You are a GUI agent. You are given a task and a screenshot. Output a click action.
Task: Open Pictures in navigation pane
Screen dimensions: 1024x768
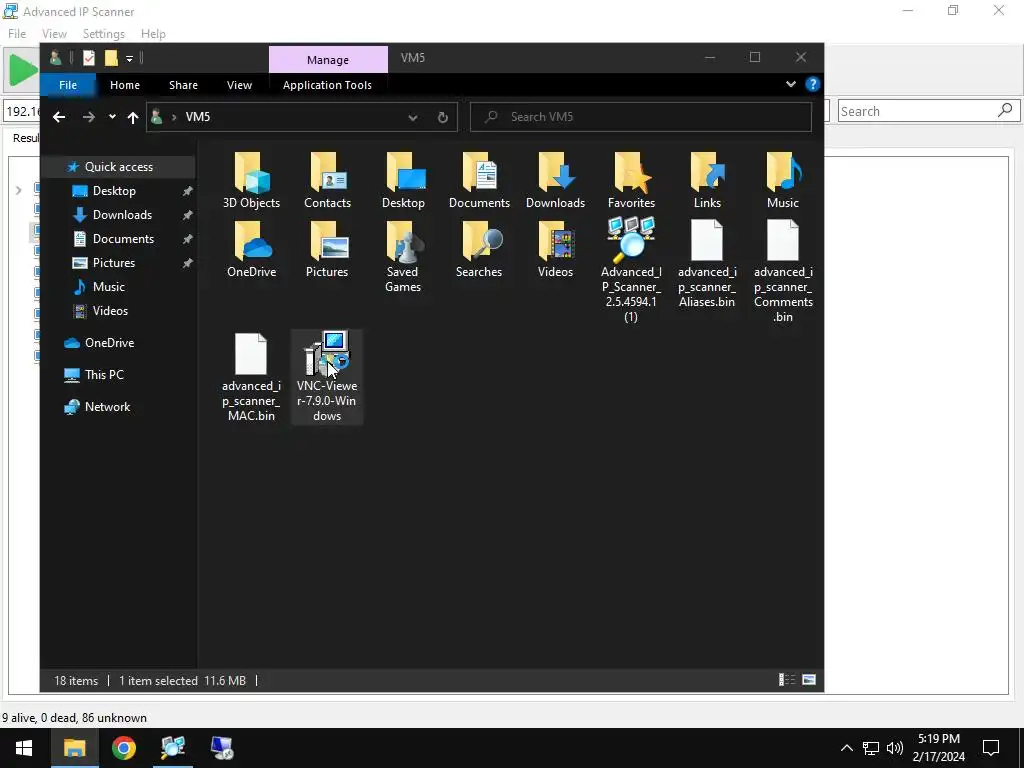(x=114, y=263)
